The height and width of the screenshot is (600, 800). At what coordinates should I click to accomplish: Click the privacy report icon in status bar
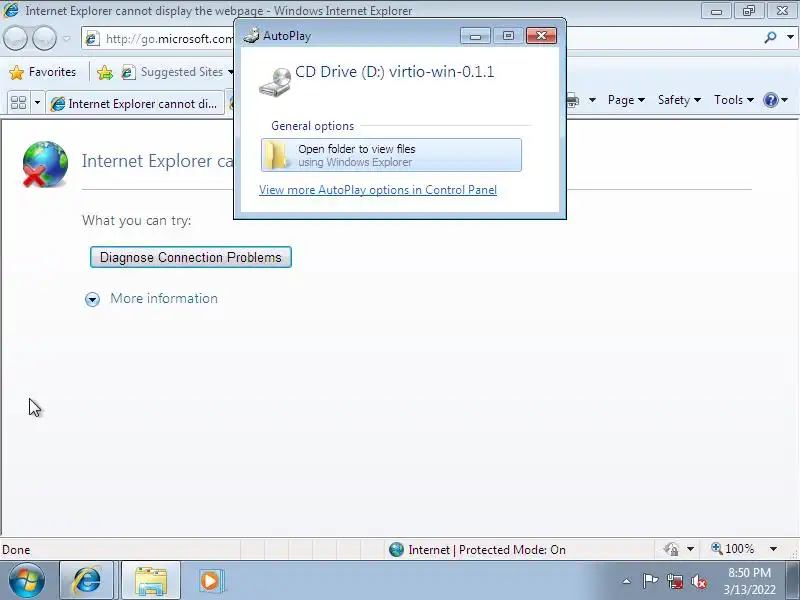(671, 549)
